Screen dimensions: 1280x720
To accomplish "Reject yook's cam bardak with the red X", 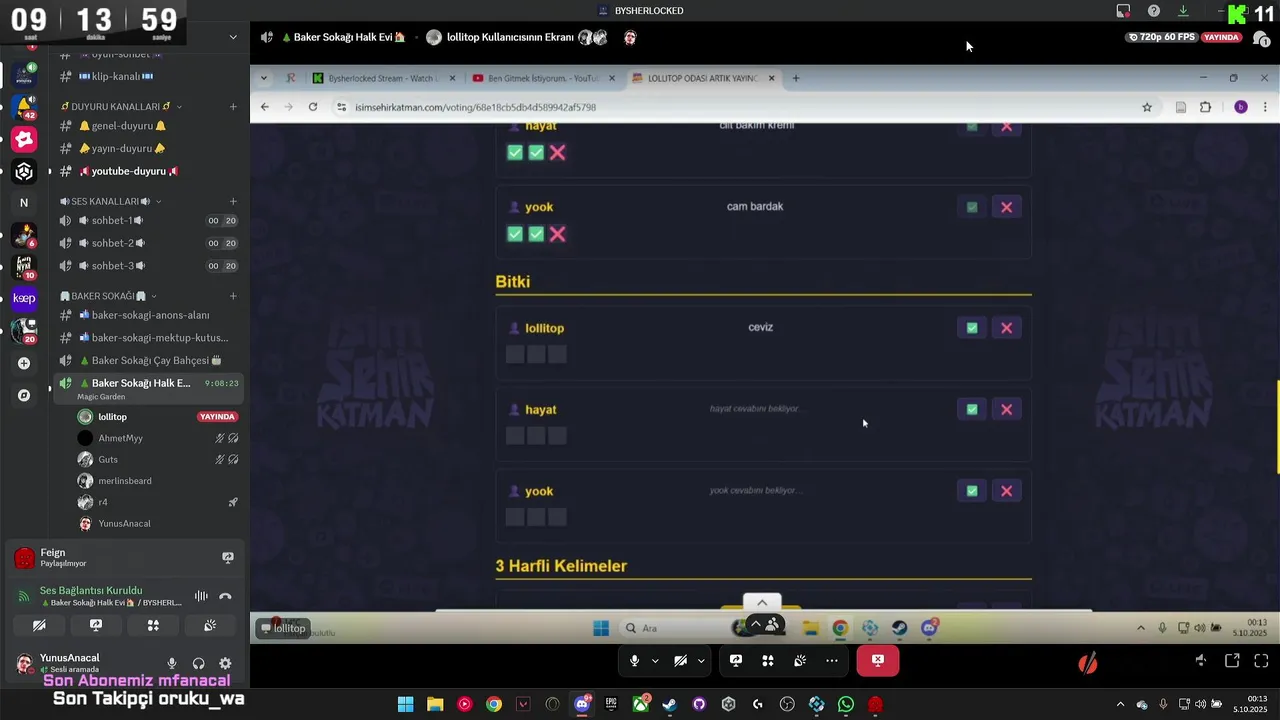I will 1007,207.
